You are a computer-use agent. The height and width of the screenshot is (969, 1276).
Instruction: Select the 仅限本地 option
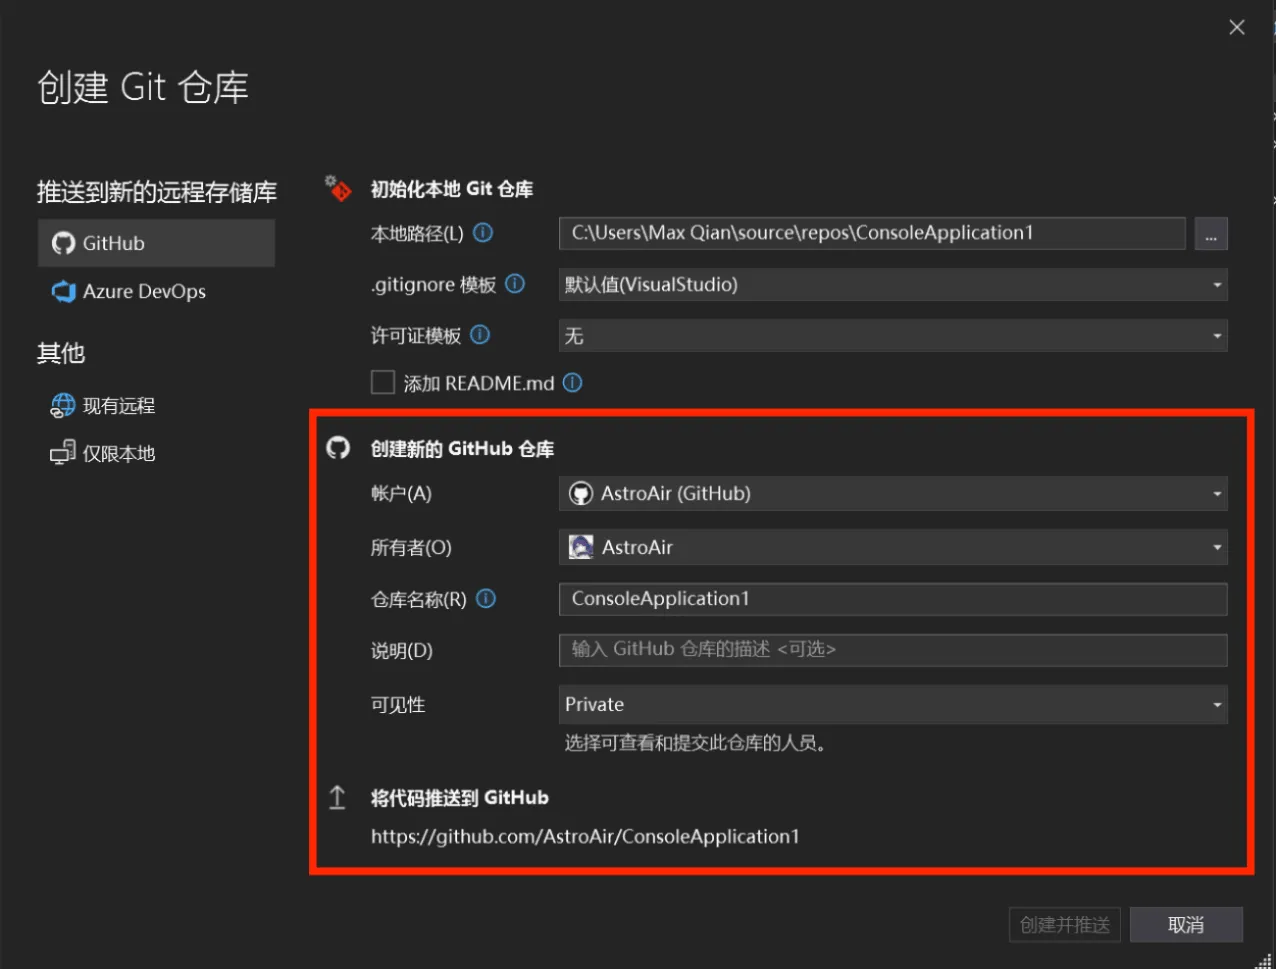tap(118, 453)
